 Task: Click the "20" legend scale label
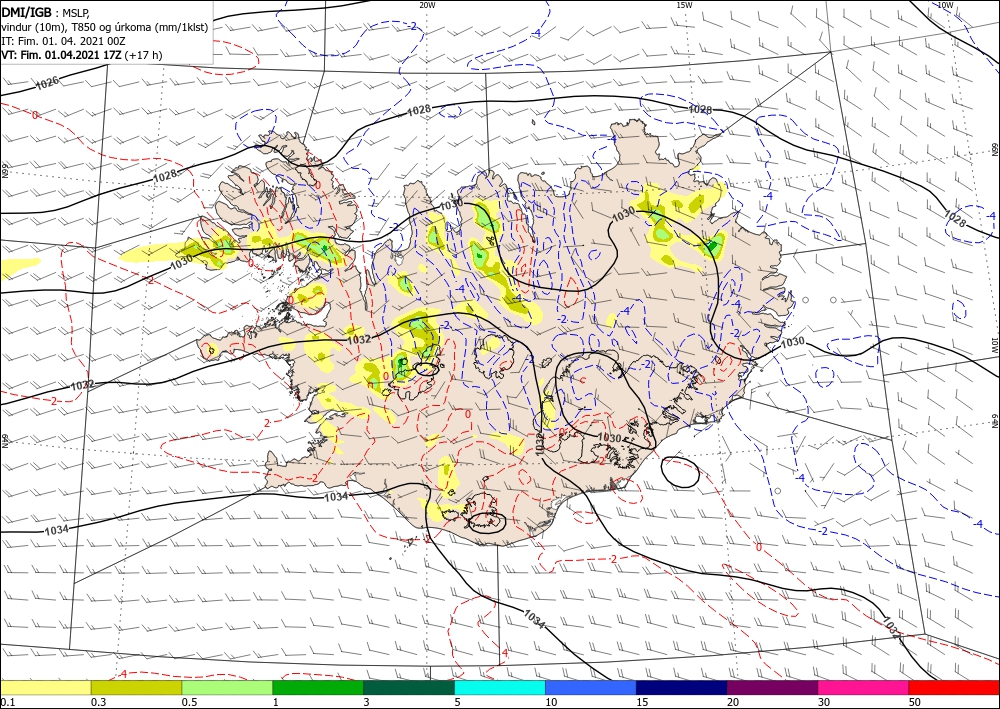point(733,702)
